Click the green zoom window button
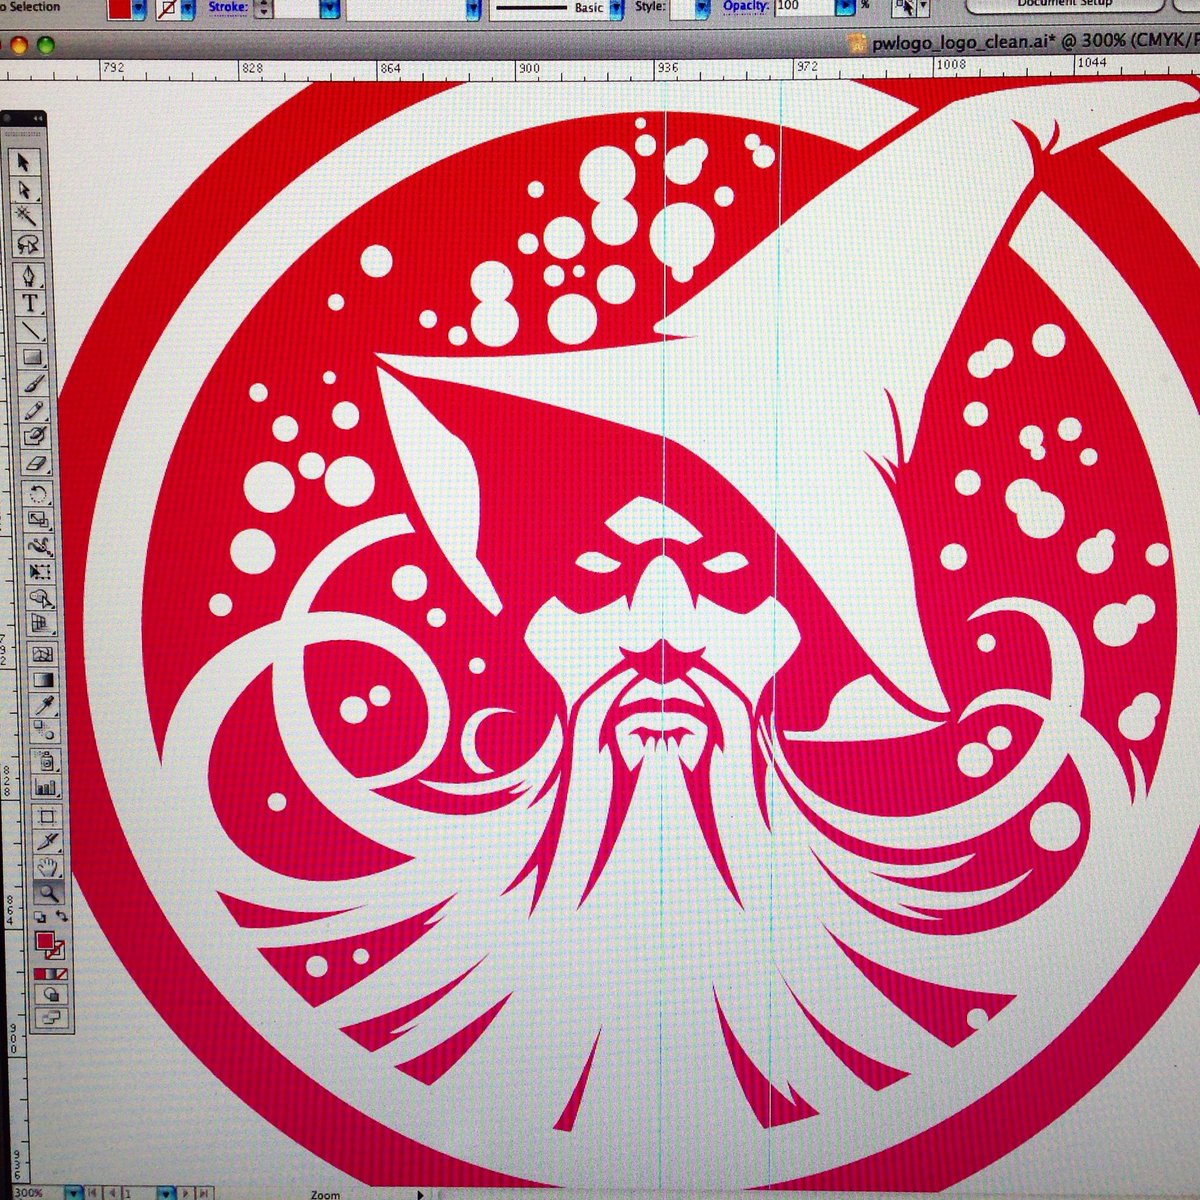 tap(45, 45)
